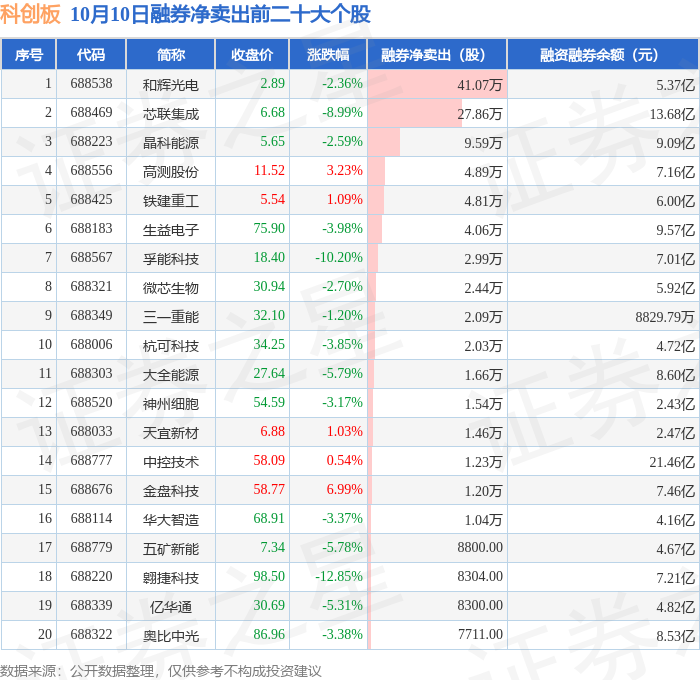Select stock name 金盘科技
The image size is (700, 680).
pos(171,491)
